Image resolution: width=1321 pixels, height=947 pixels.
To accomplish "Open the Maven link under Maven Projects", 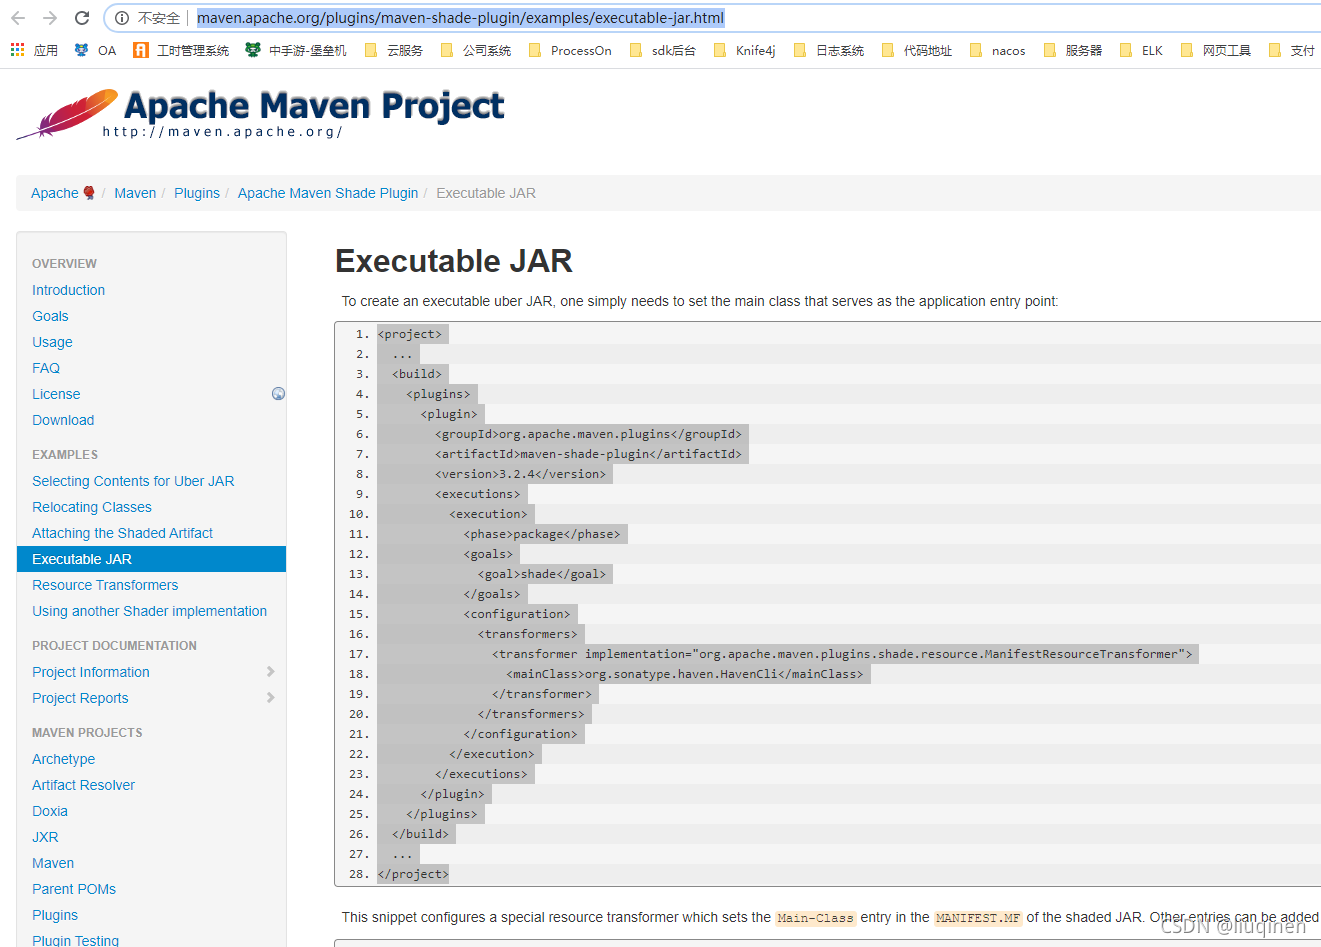I will (53, 863).
